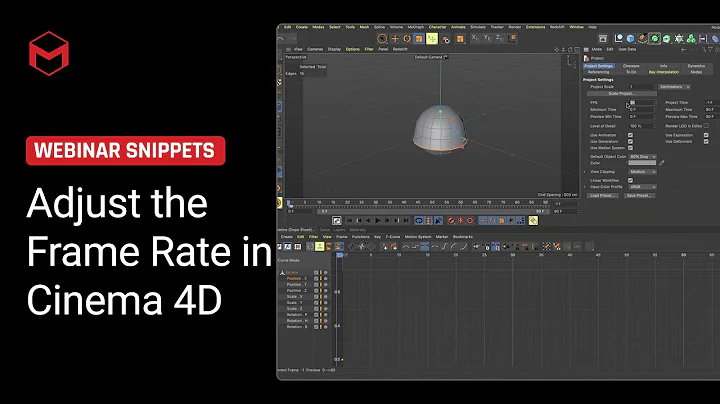
Task: Click the Maximum Time input field
Action: tap(712, 110)
